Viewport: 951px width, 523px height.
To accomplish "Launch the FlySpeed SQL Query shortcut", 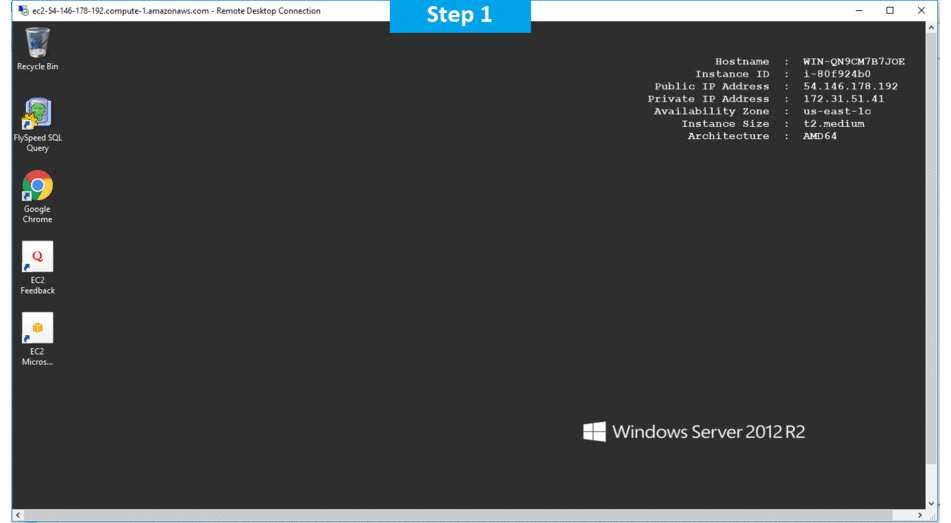I will click(37, 115).
